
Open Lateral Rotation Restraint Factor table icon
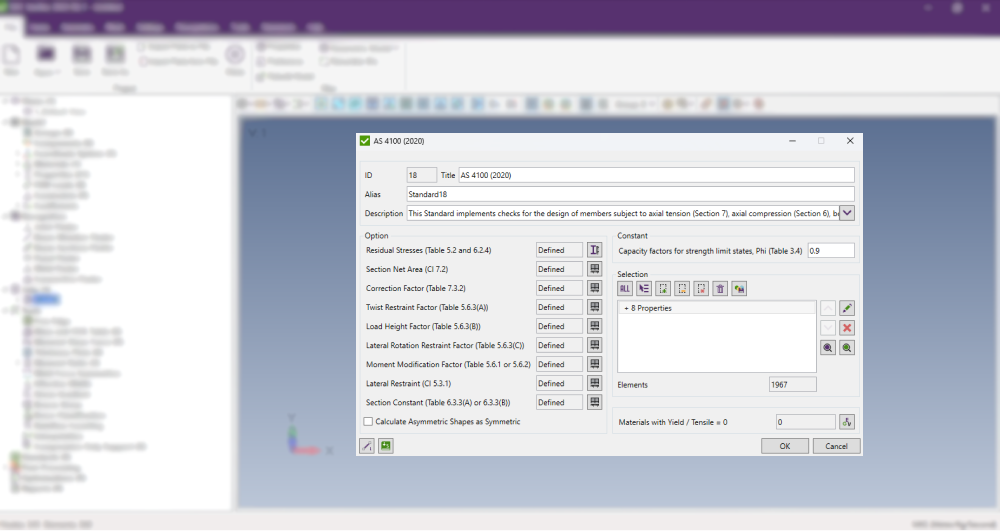(x=594, y=345)
